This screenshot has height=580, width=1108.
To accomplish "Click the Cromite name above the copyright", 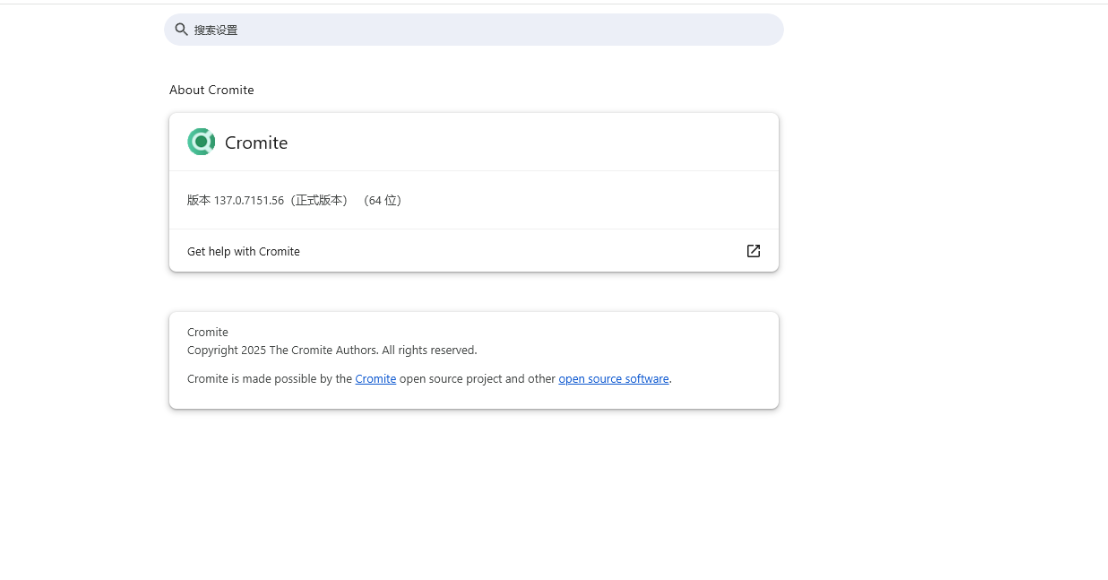I will (x=207, y=332).
